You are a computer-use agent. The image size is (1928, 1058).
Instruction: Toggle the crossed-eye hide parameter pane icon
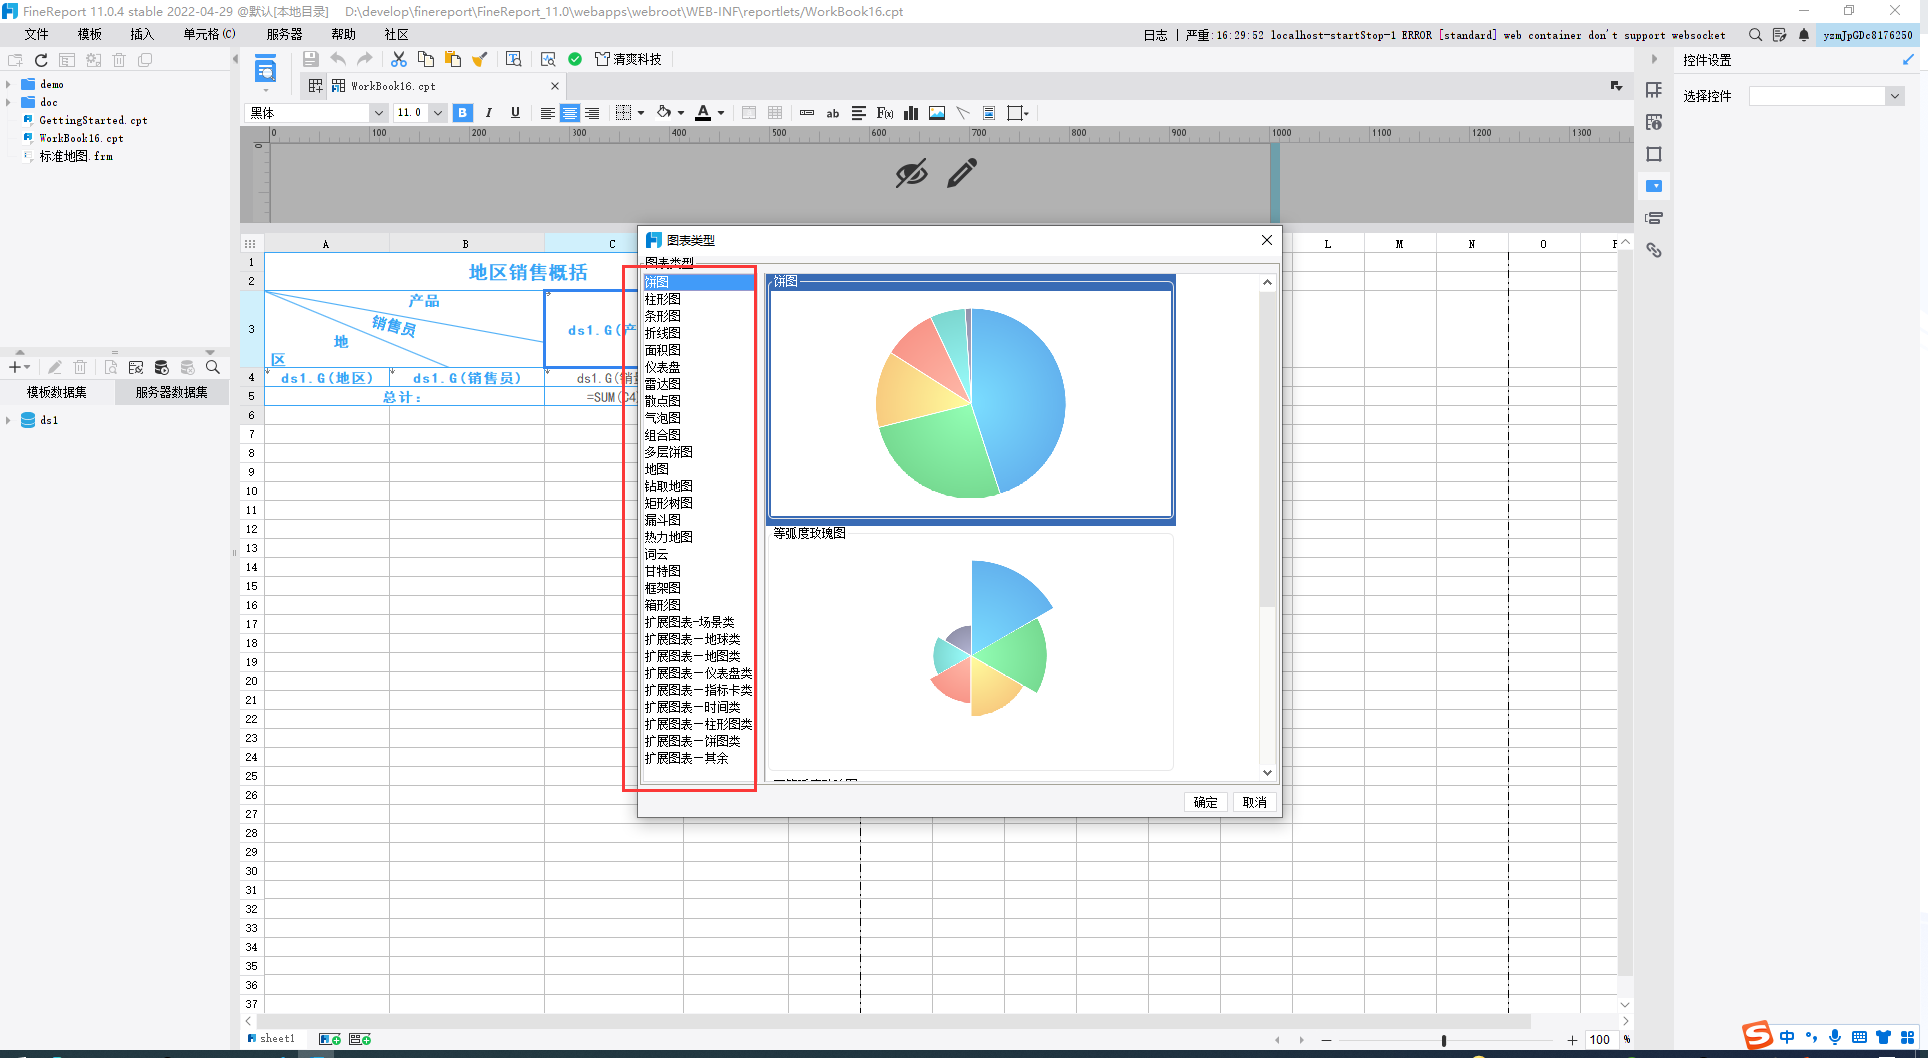[911, 173]
